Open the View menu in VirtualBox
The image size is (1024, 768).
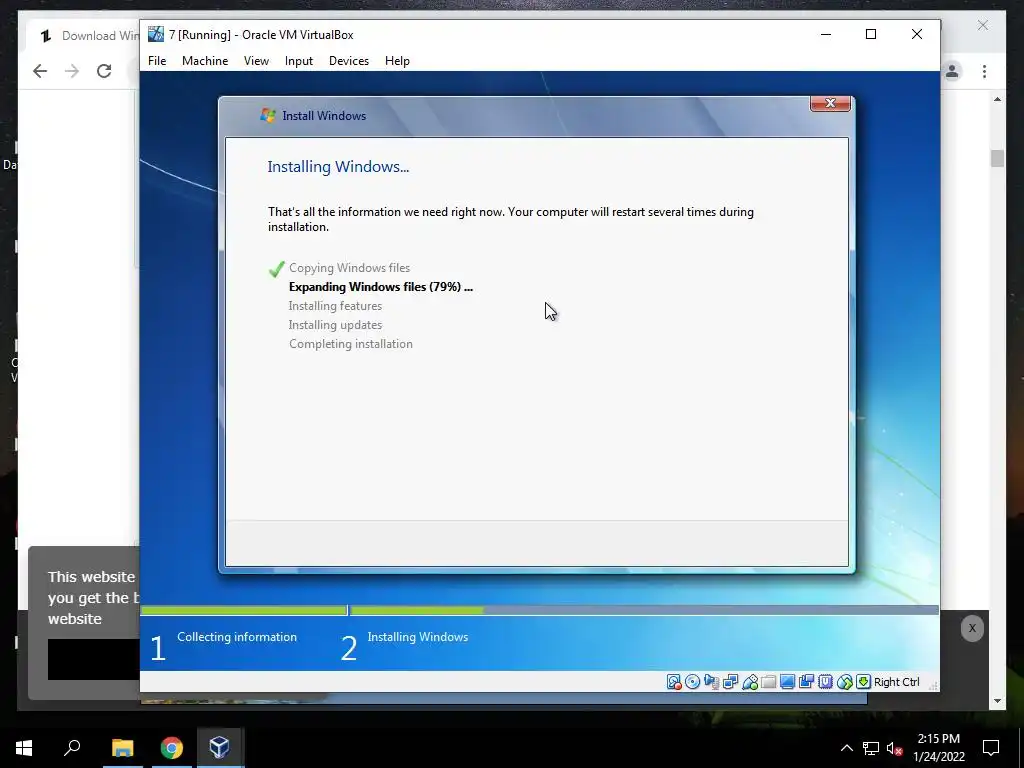[256, 61]
